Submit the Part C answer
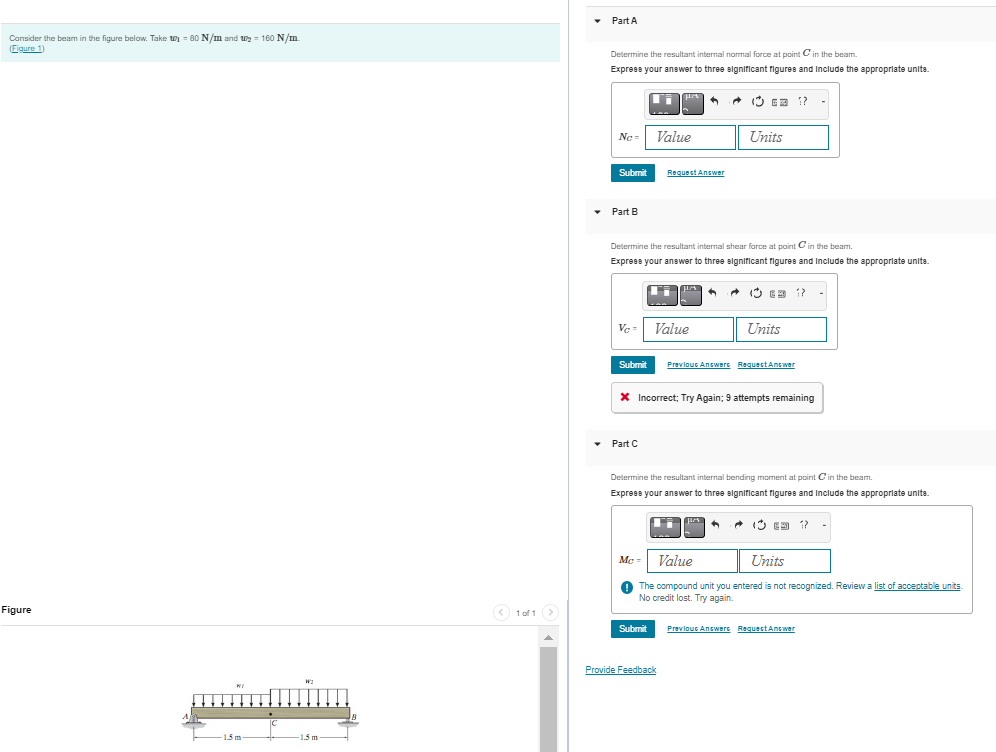 pyautogui.click(x=633, y=629)
